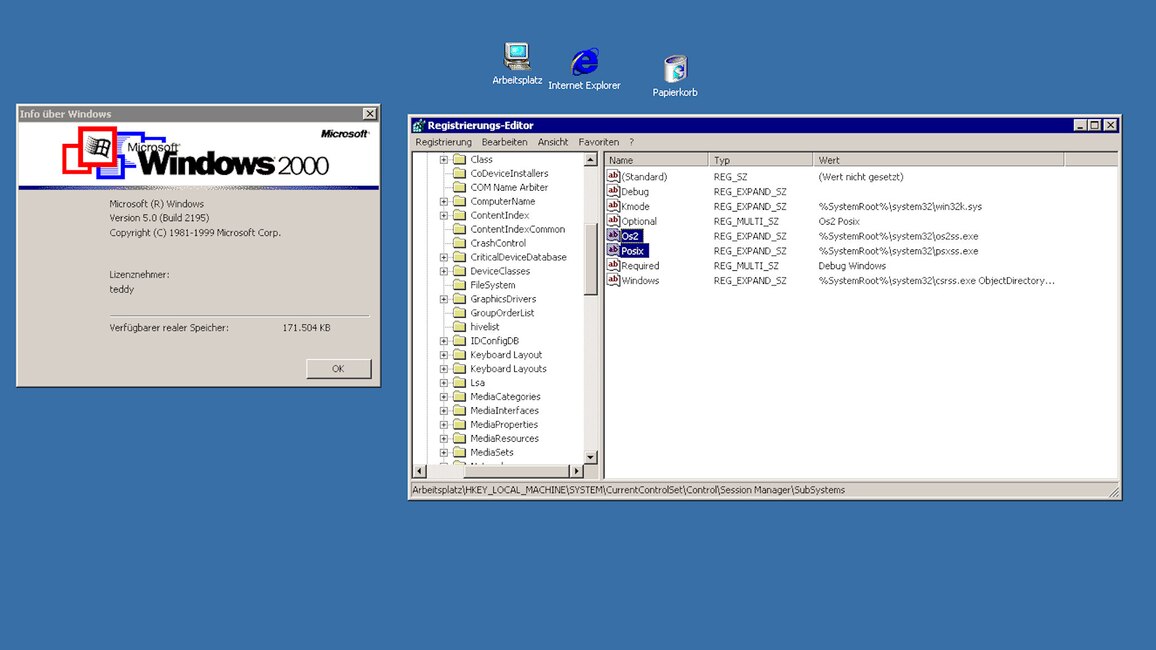Click the 'Os2 Posix' value text

click(x=839, y=221)
